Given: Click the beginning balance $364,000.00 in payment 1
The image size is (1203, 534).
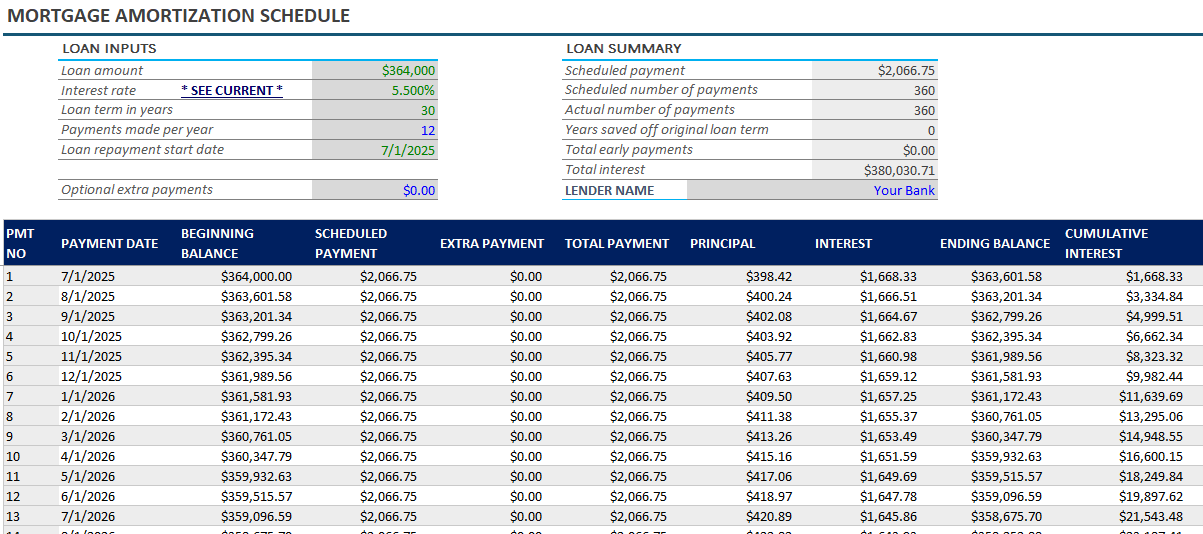Looking at the screenshot, I should [x=256, y=276].
